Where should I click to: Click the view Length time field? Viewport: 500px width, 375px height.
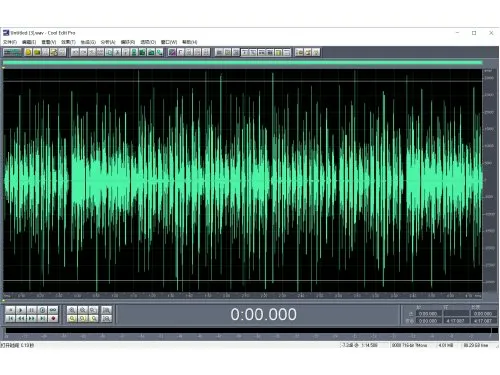pyautogui.click(x=482, y=321)
